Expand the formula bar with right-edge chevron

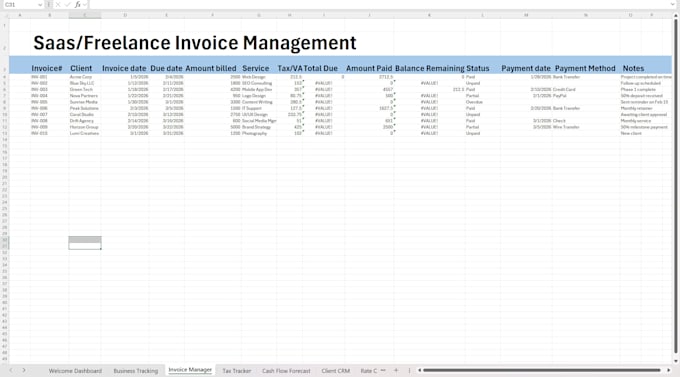(x=672, y=5)
